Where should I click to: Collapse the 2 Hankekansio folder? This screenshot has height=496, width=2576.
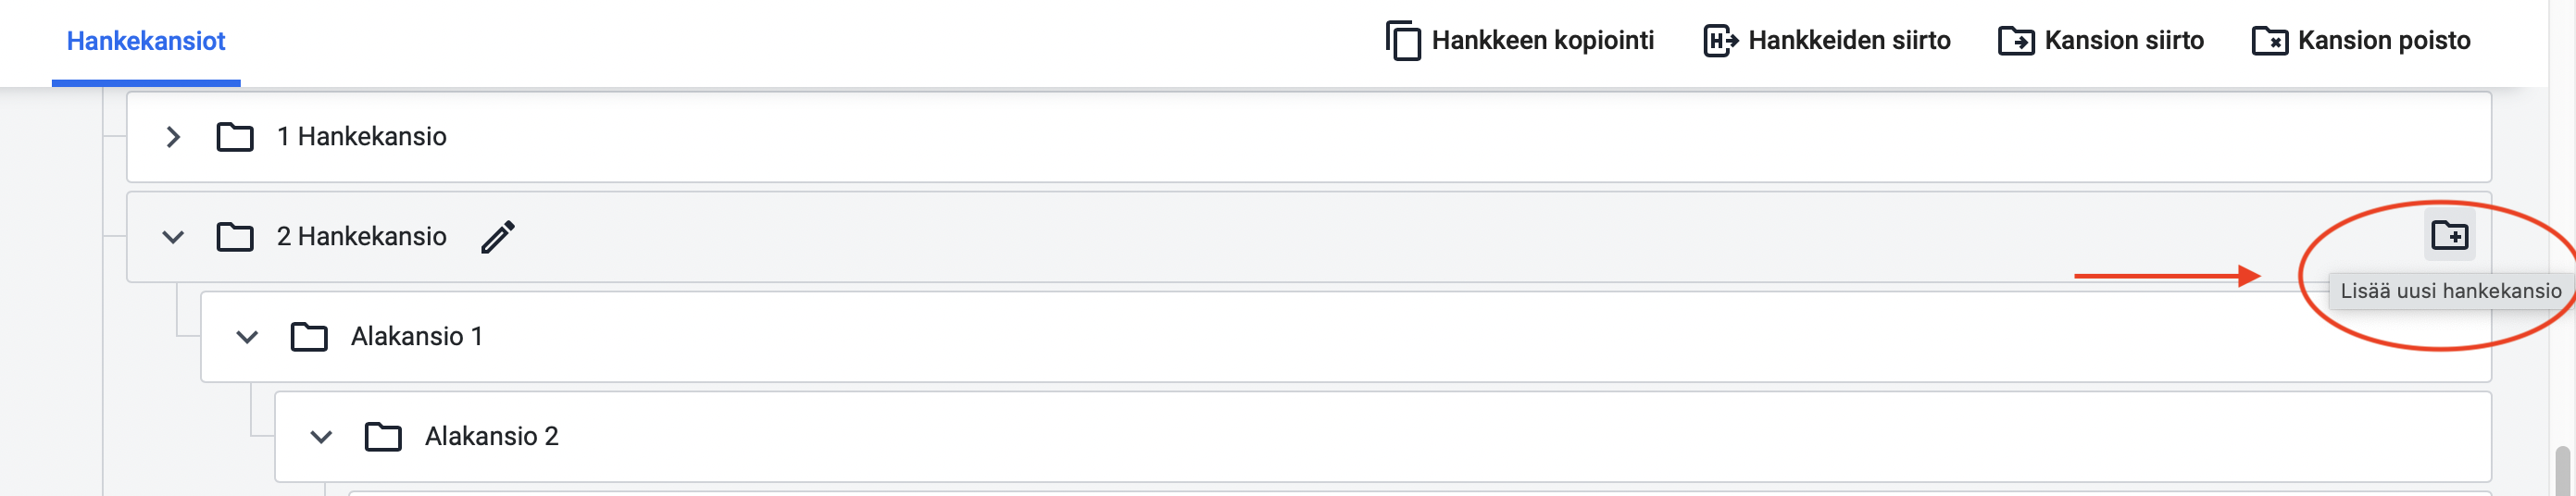point(173,237)
